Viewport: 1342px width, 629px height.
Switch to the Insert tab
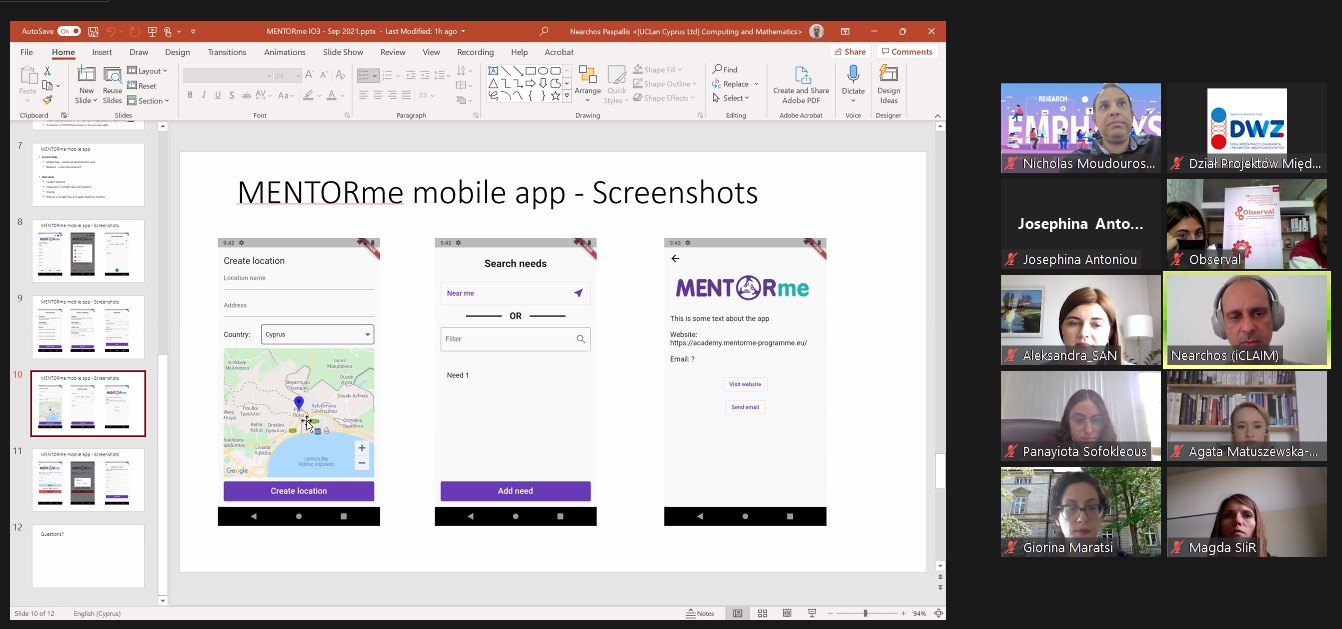102,52
